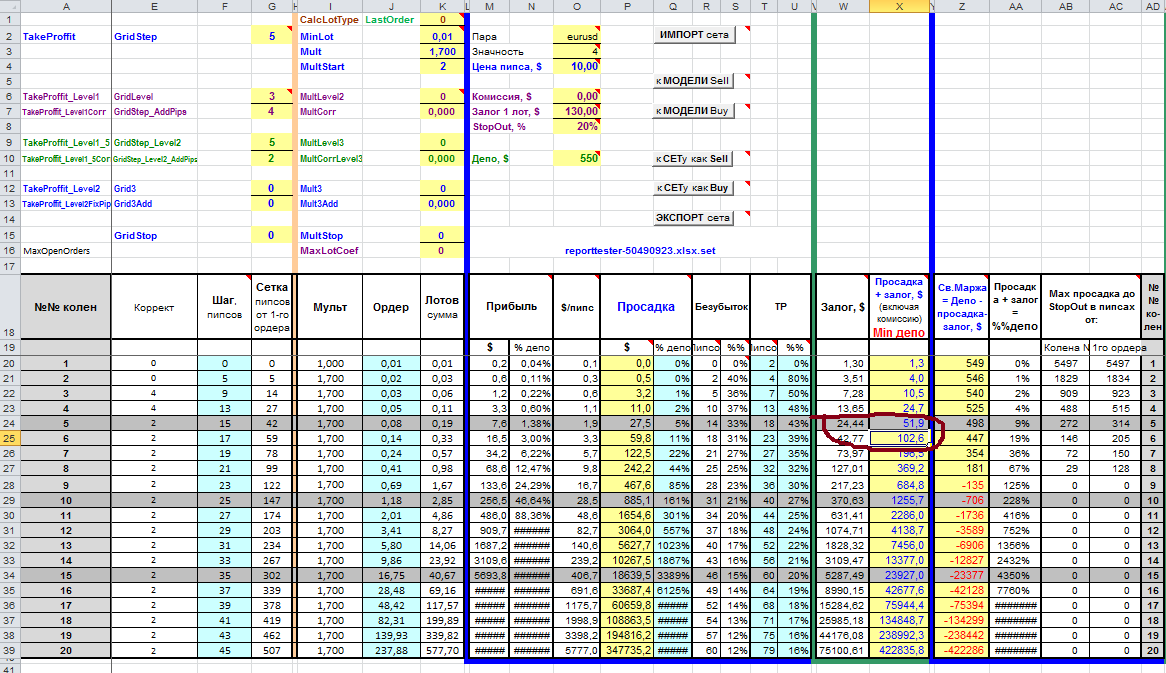Click the Мульт column heading
The height and width of the screenshot is (673, 1166).
point(329,306)
